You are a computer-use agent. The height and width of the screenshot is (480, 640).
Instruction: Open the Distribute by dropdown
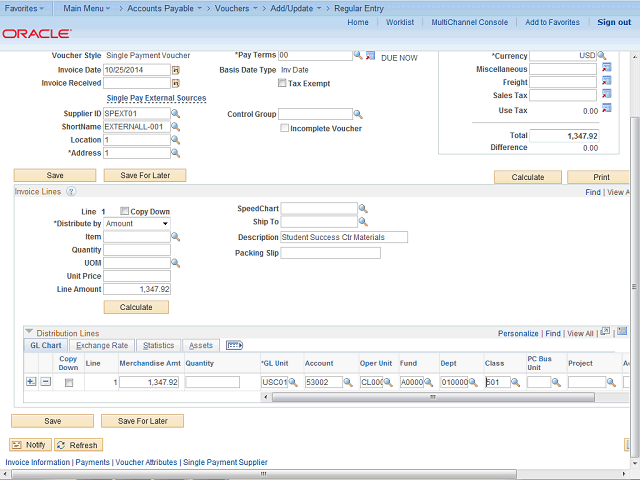[137, 224]
